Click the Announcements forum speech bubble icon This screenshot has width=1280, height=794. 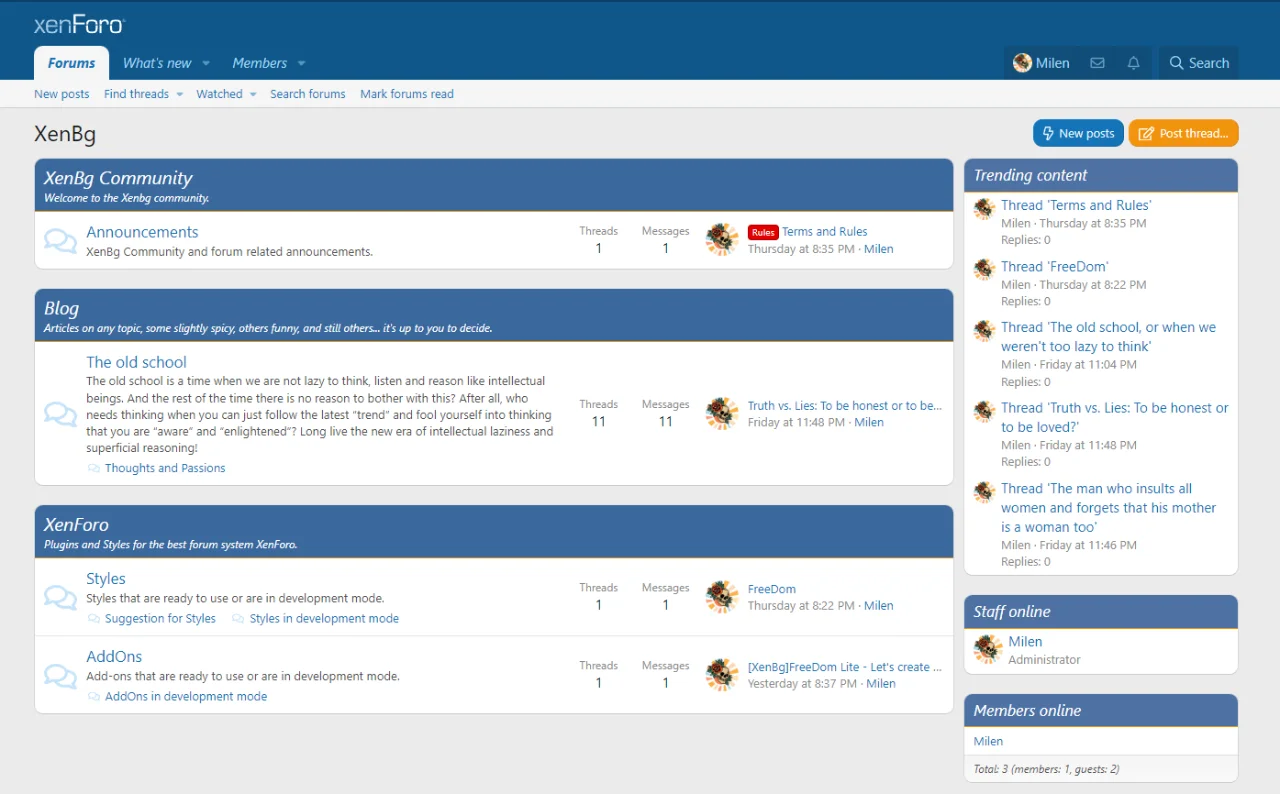[x=60, y=241]
